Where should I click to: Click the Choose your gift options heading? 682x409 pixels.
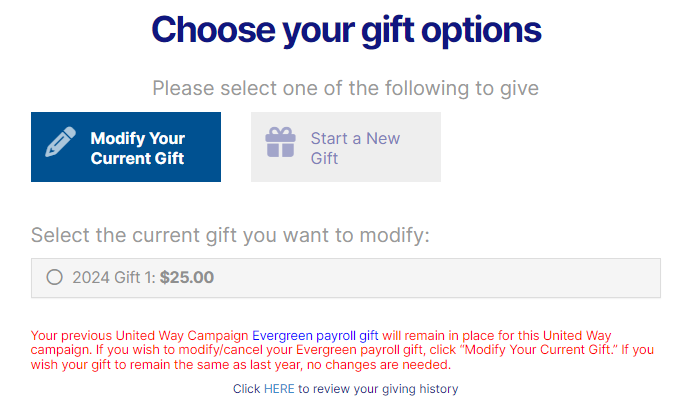pyautogui.click(x=346, y=30)
